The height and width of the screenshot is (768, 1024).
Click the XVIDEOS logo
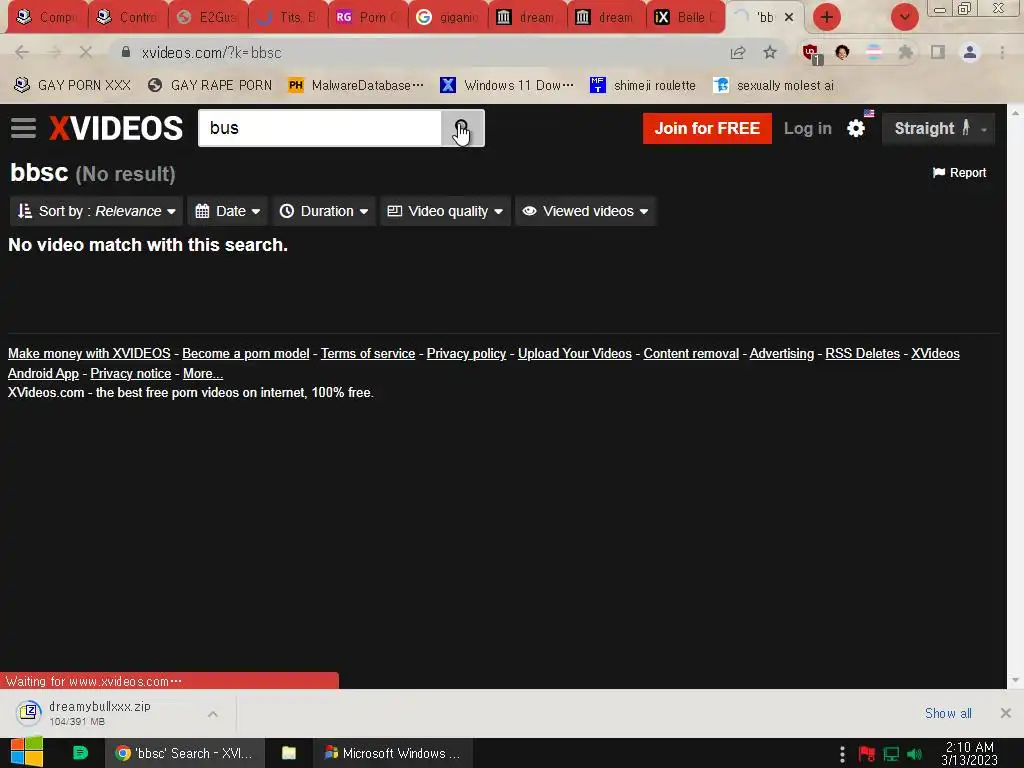point(116,128)
